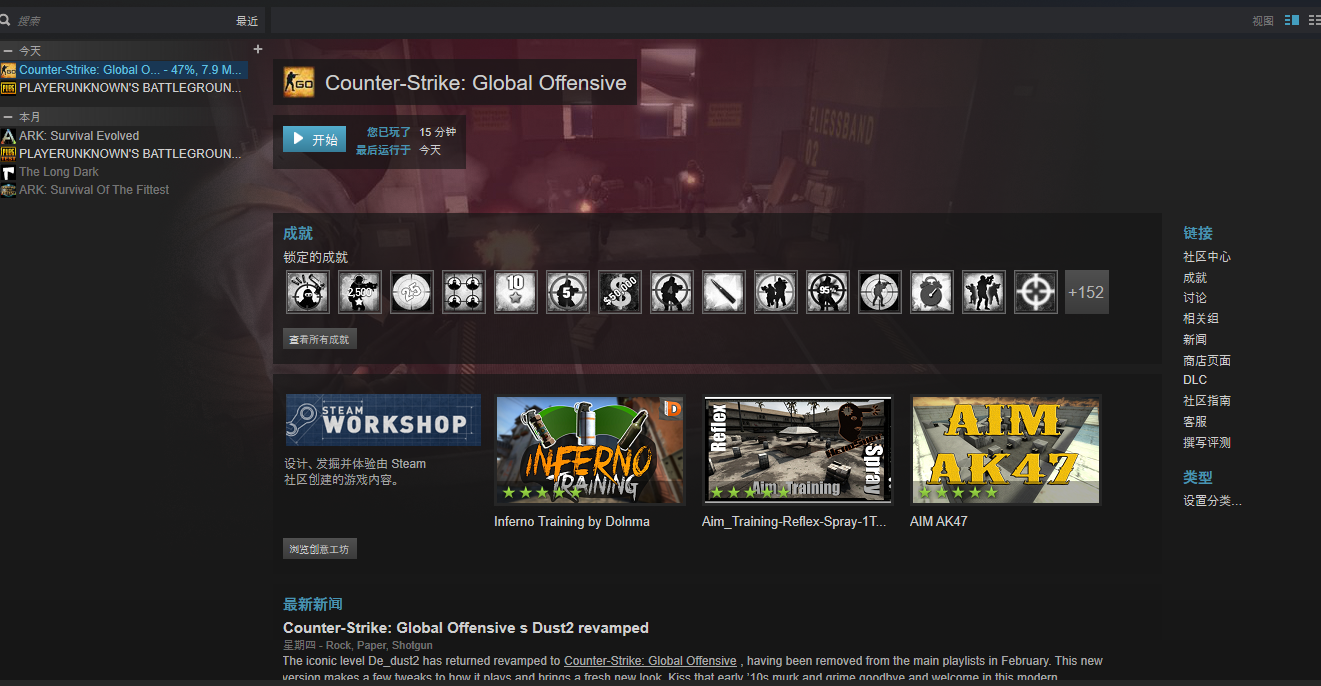Image resolution: width=1321 pixels, height=686 pixels.
Task: Select PLAYERUNKNOWN'S BATTLEGROUNDS under 本月
Action: (x=124, y=154)
